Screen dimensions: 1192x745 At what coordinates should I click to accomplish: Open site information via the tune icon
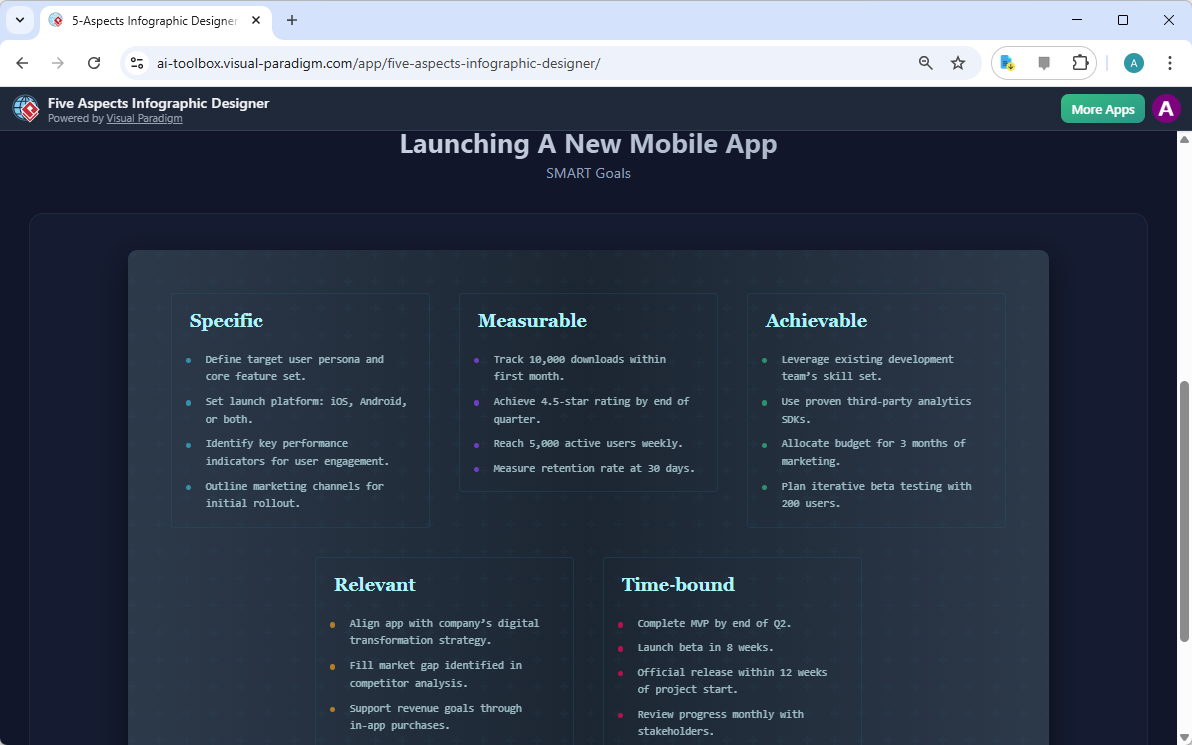(x=136, y=62)
